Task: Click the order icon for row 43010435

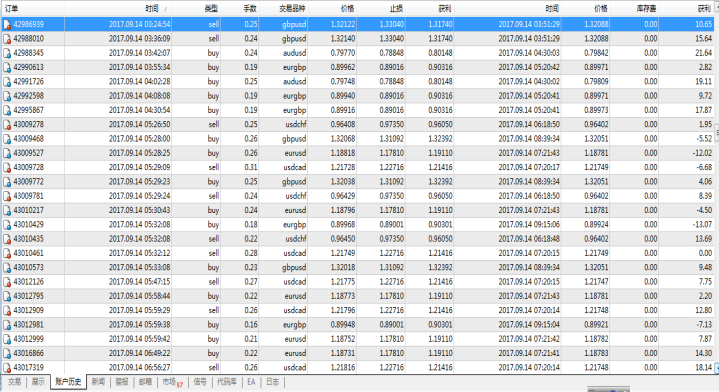Action: point(7,239)
